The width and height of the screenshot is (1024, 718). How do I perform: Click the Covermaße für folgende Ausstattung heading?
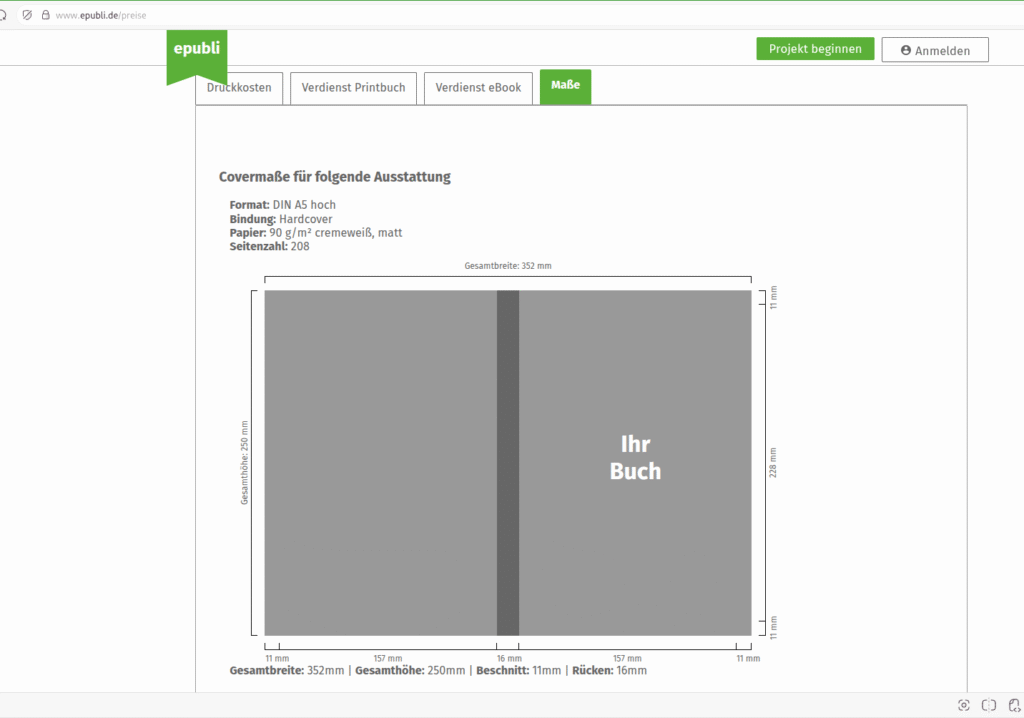(334, 177)
